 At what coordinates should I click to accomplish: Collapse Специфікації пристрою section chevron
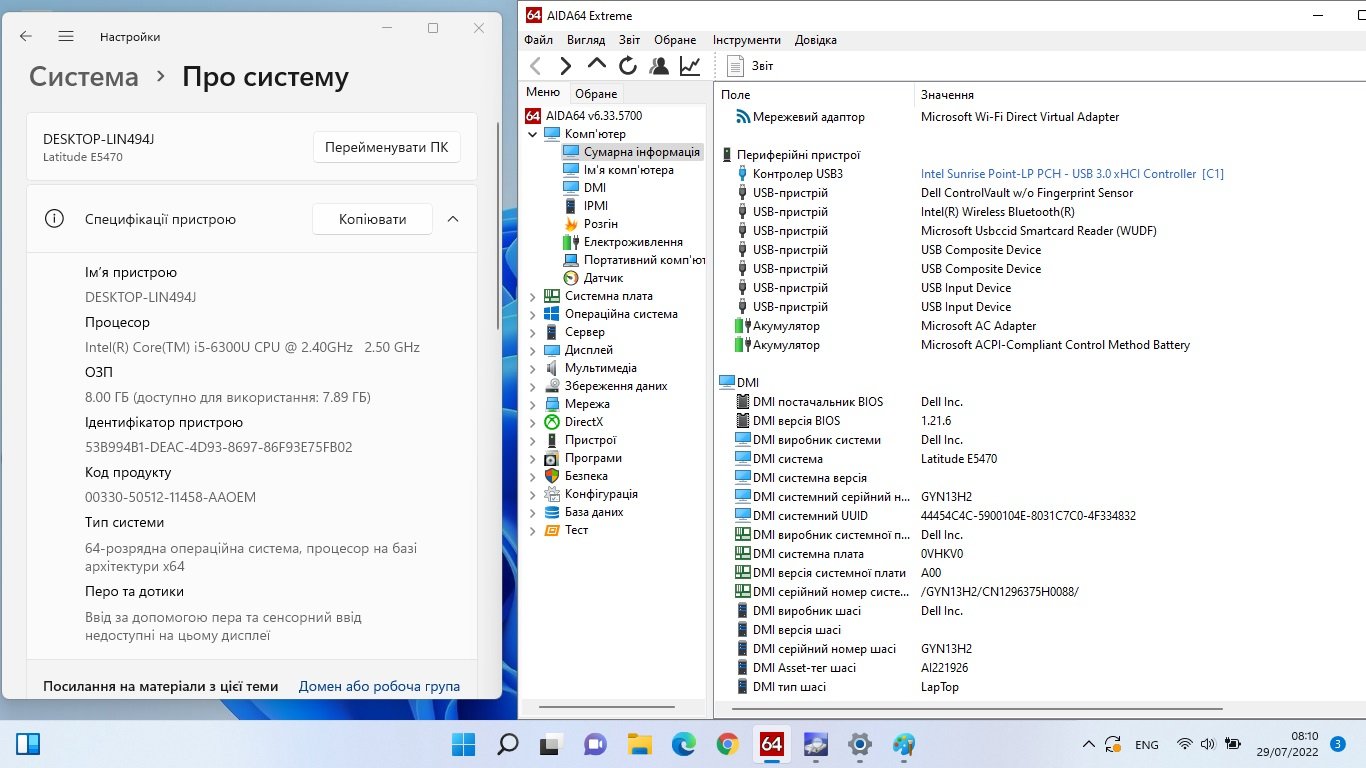tap(453, 219)
